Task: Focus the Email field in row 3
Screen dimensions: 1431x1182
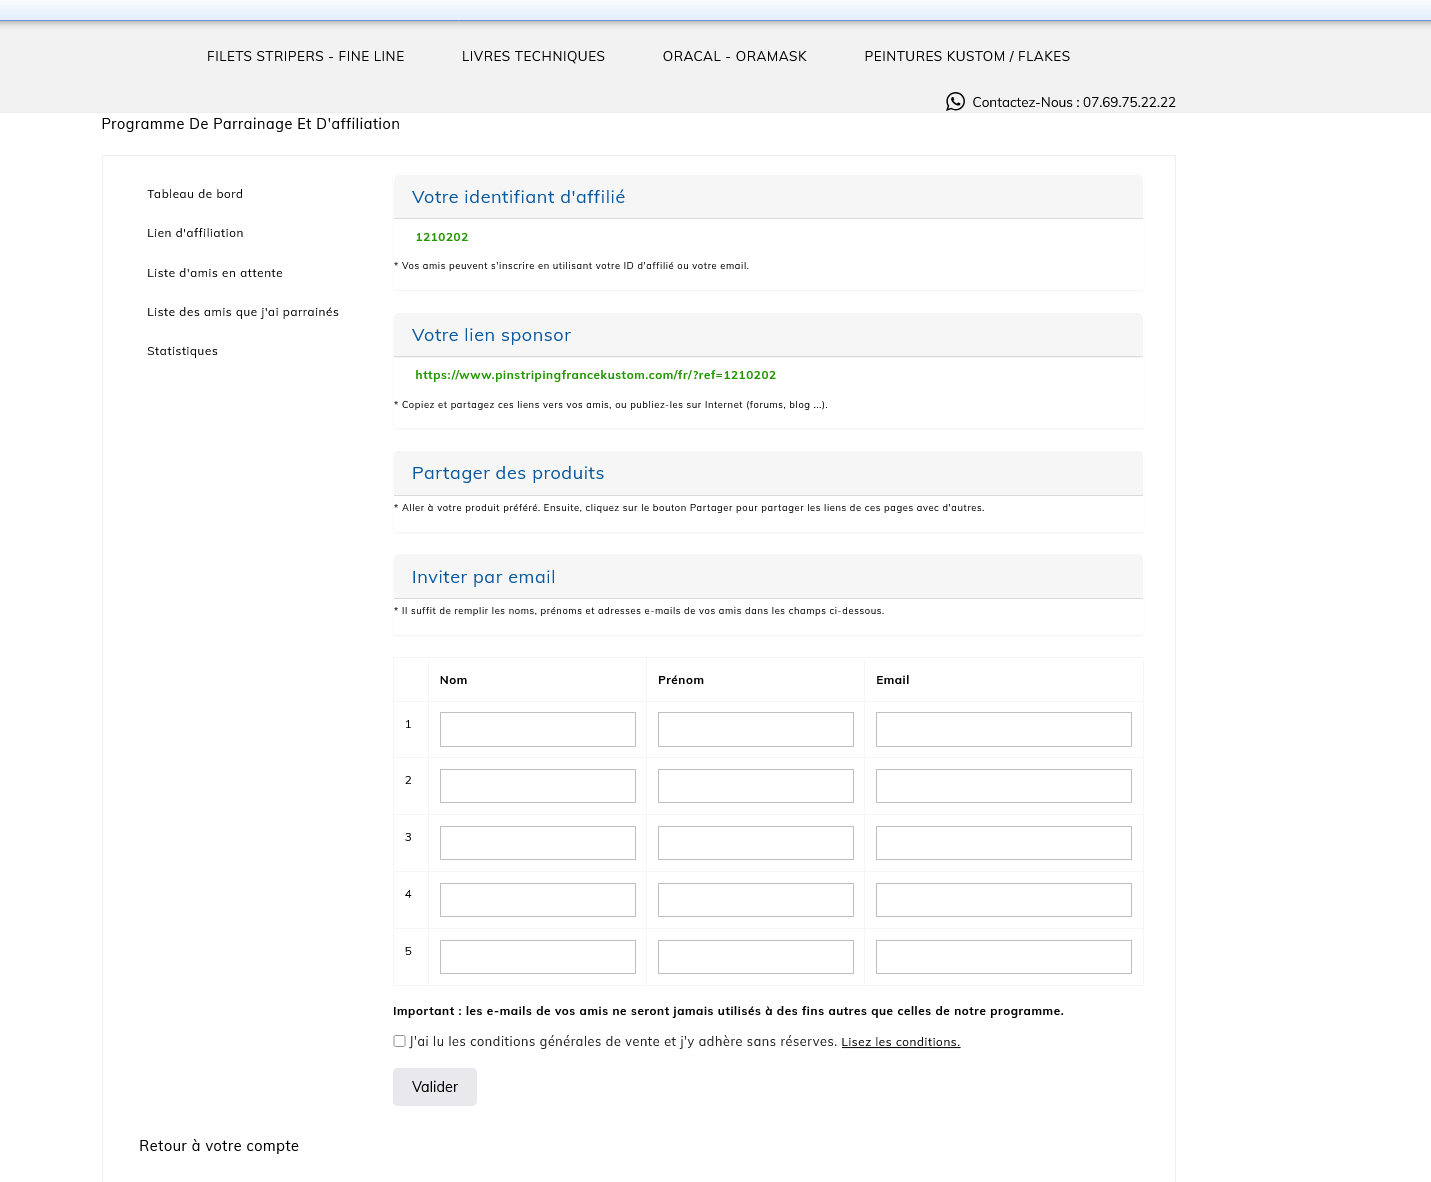Action: 1003,843
